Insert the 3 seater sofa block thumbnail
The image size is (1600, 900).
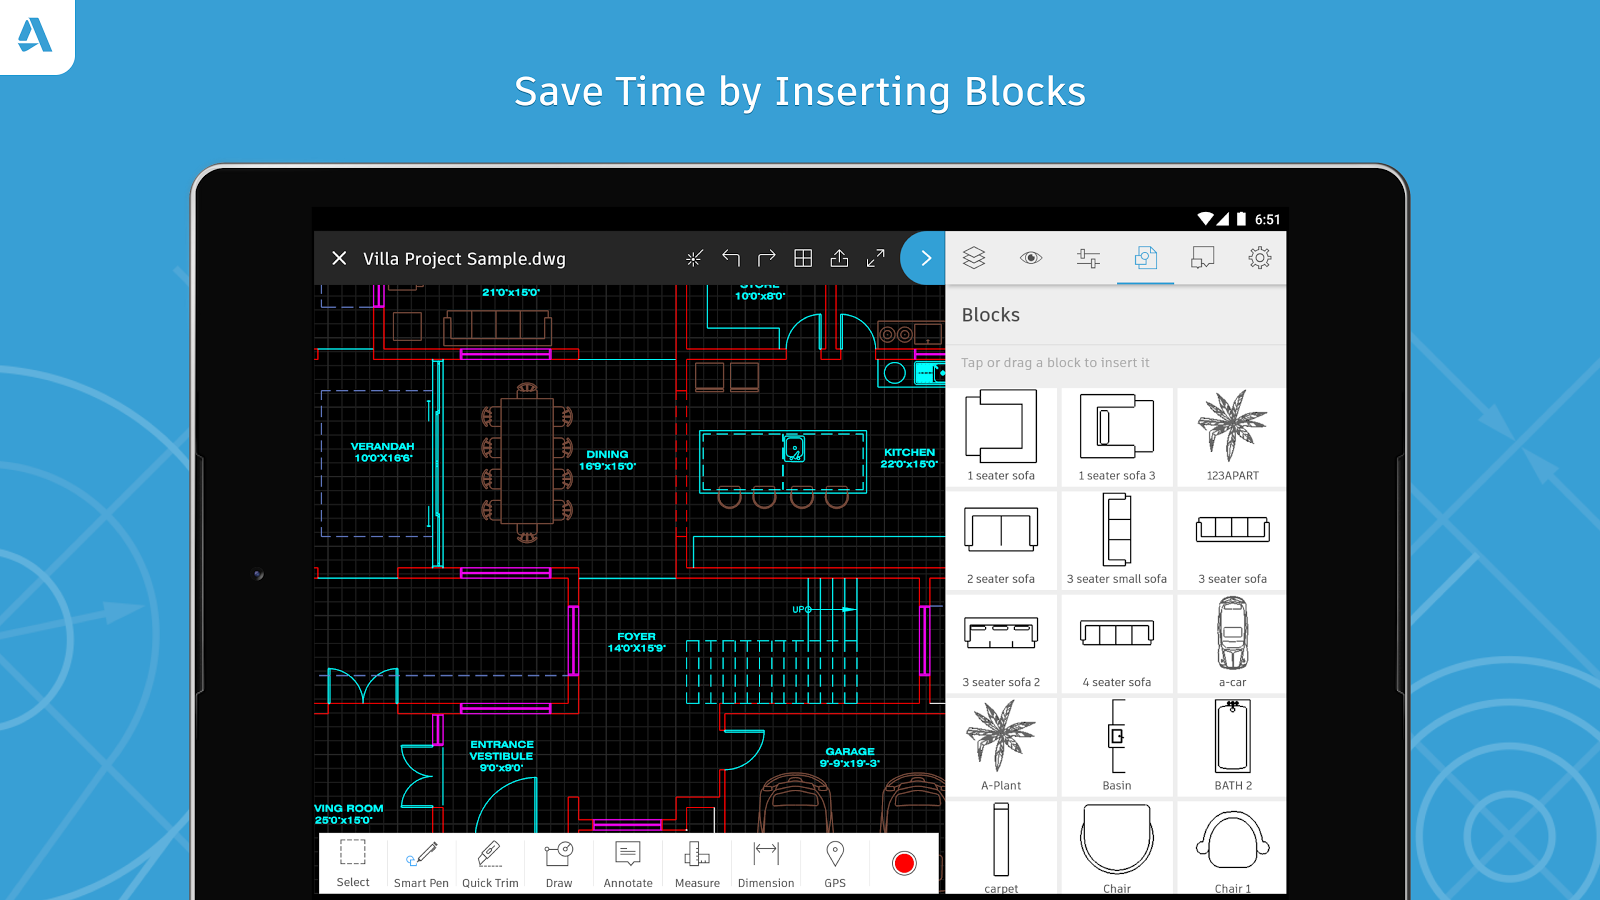(x=1231, y=530)
